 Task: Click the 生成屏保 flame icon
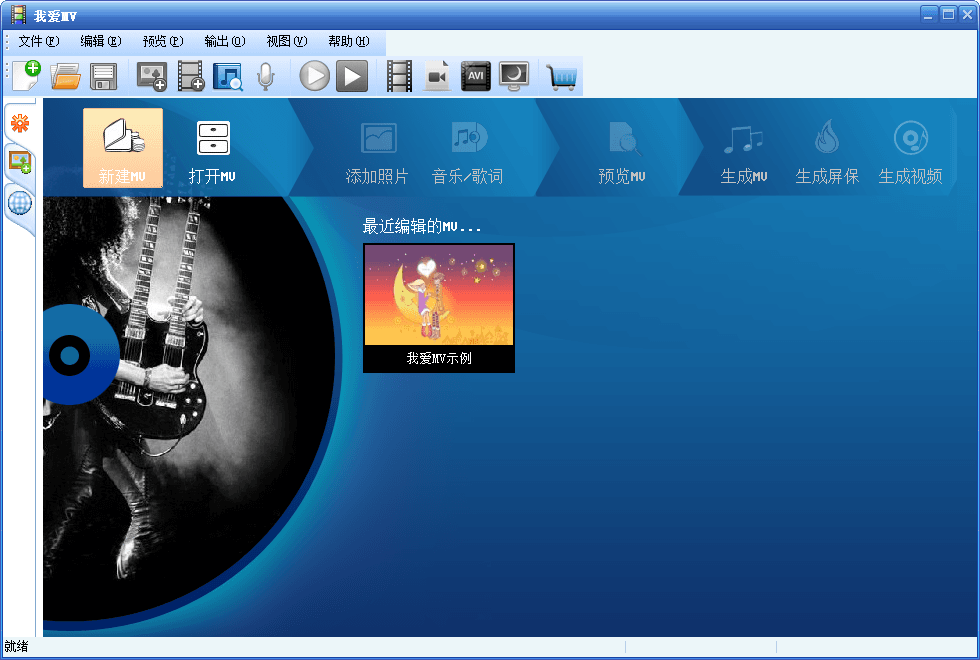(x=826, y=137)
